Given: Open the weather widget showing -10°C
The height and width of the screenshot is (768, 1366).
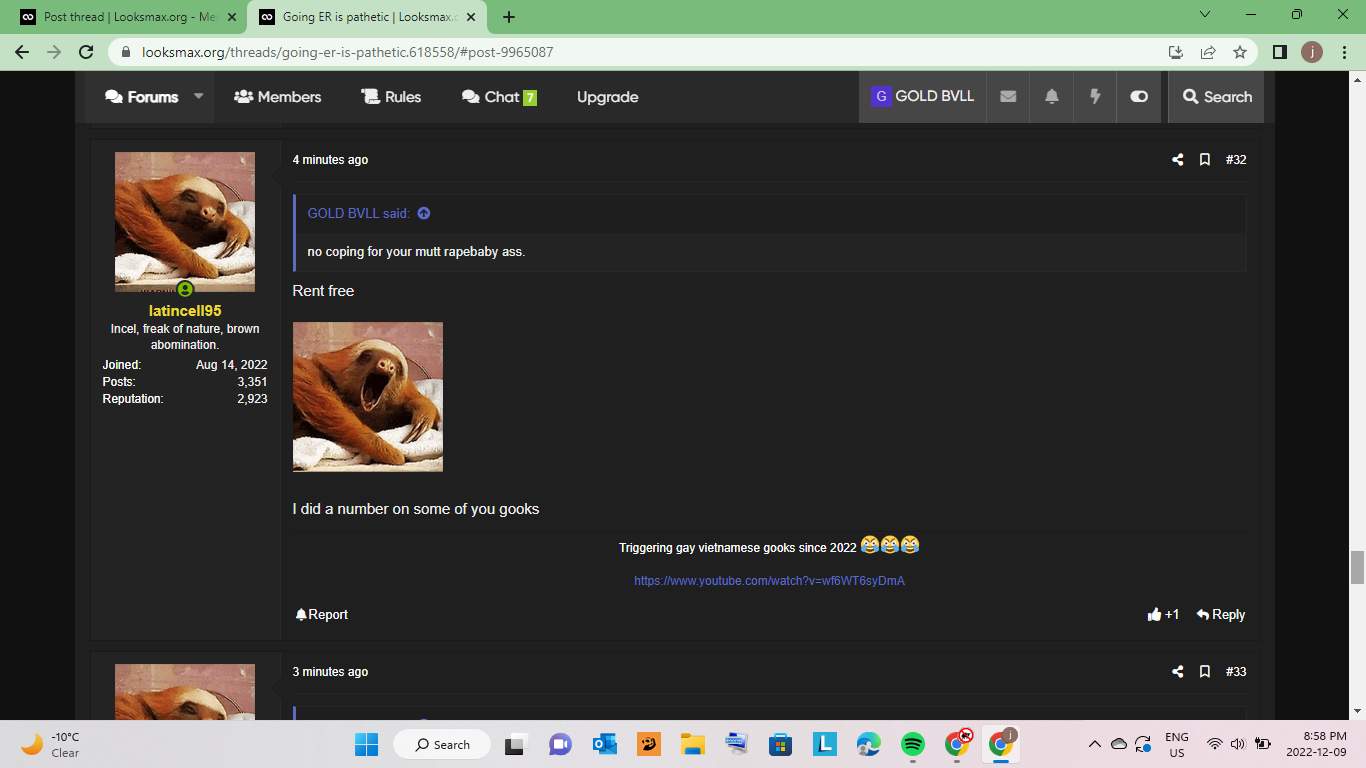Looking at the screenshot, I should click(52, 744).
